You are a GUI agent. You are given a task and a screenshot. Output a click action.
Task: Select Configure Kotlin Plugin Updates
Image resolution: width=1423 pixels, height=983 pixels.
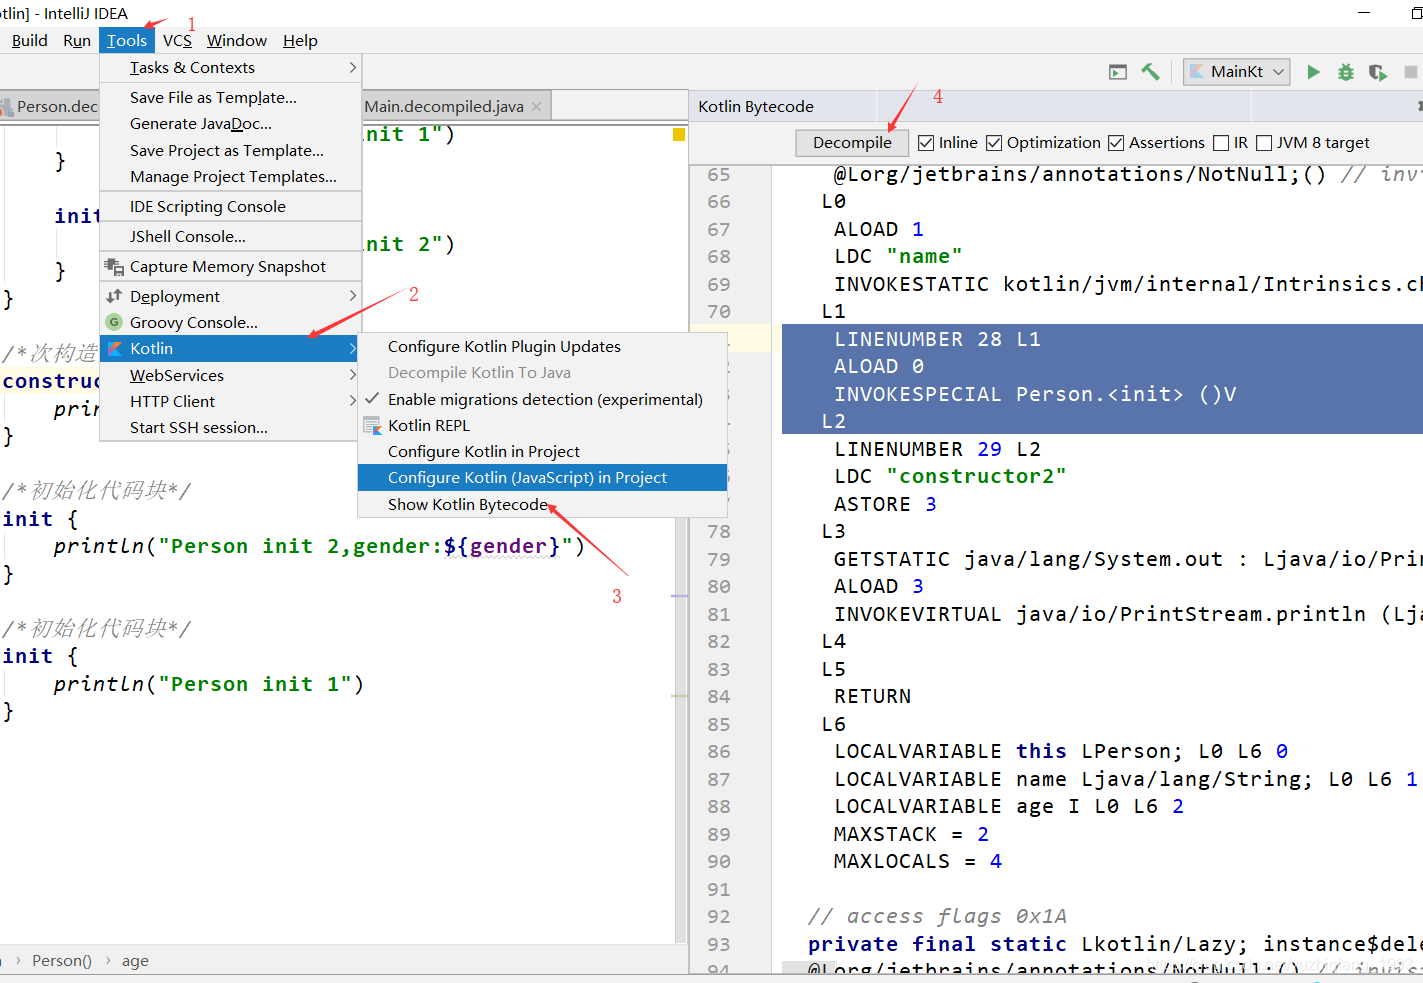[x=542, y=346]
